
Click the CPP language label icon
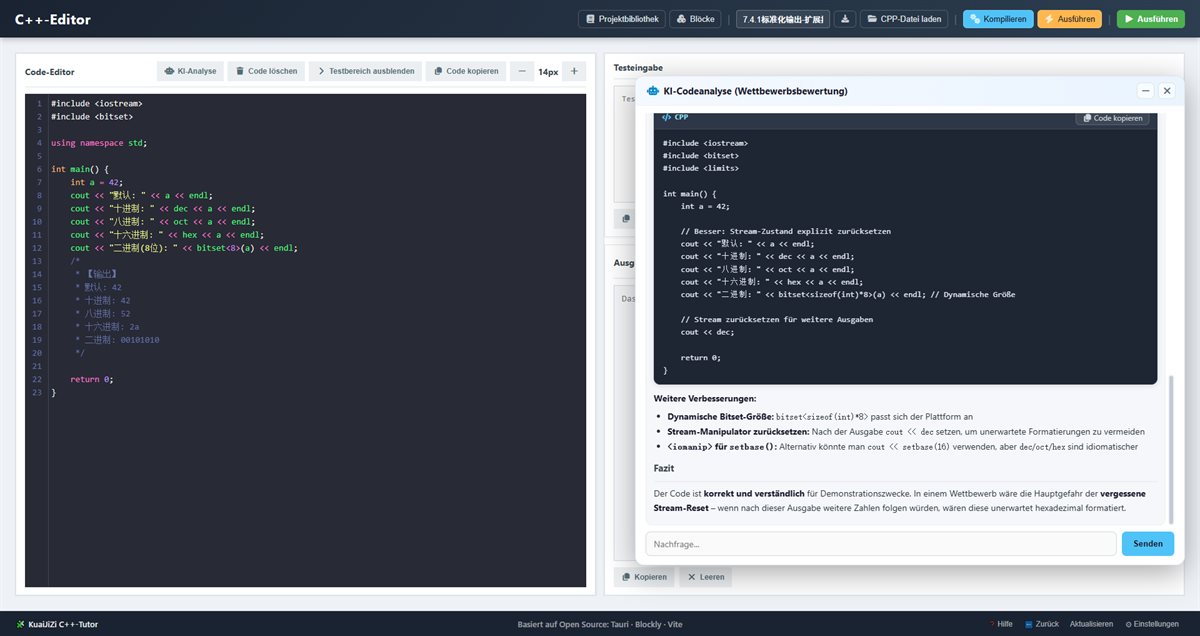tap(666, 117)
